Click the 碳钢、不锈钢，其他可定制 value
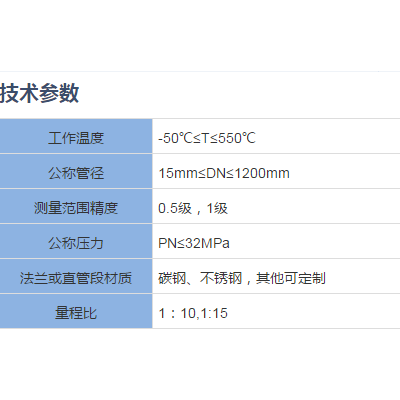The image size is (400, 400). [x=242, y=278]
